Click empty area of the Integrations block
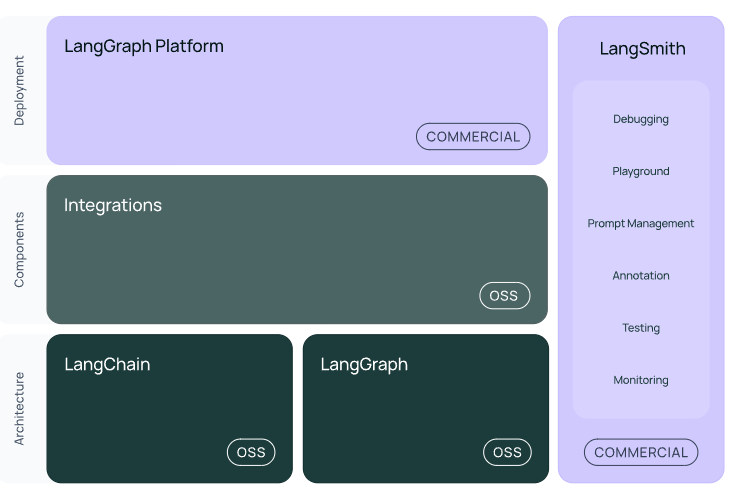This screenshot has width=739, height=489. (x=300, y=260)
